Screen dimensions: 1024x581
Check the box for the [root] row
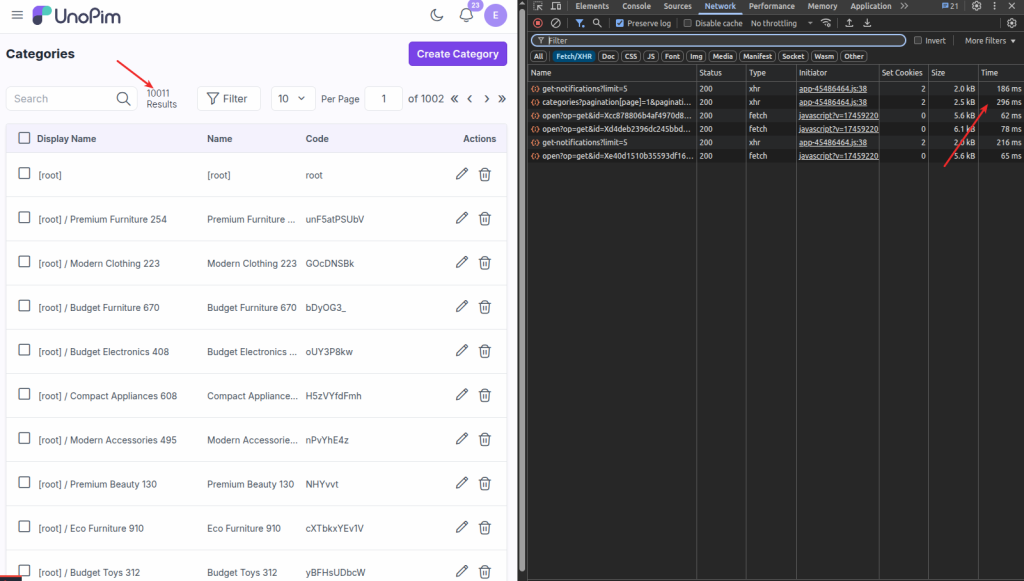coord(24,173)
